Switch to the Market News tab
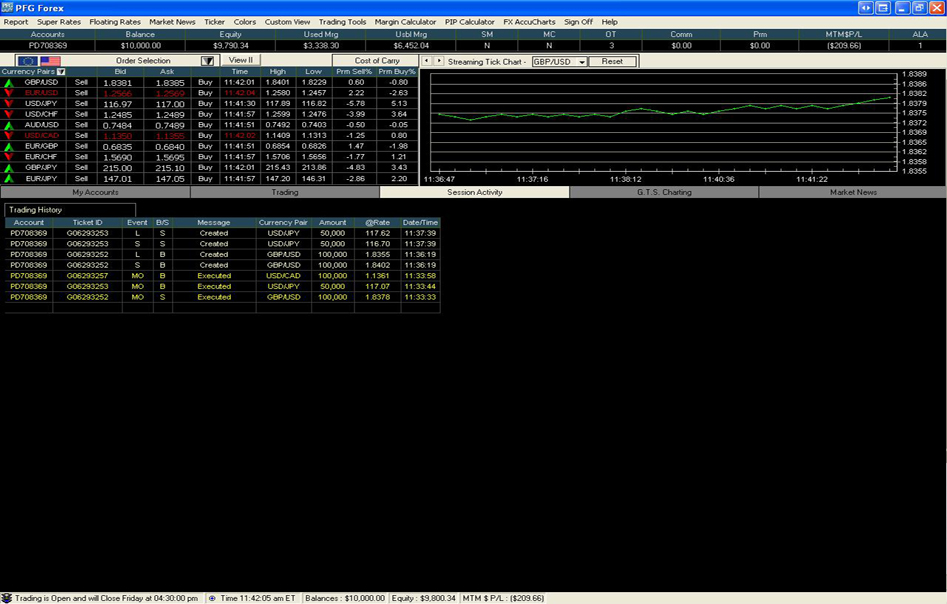Screen dimensions: 947x604 pyautogui.click(x=853, y=192)
